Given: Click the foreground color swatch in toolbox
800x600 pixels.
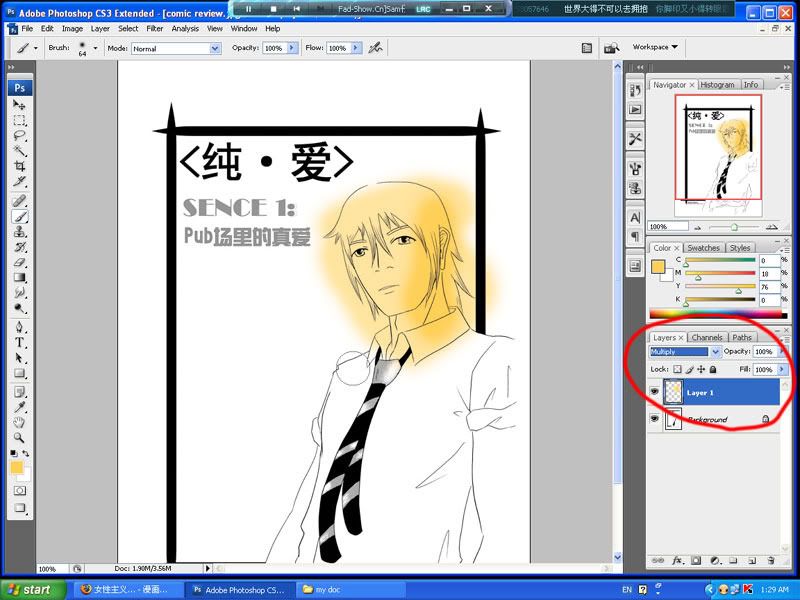Looking at the screenshot, I should pos(16,467).
